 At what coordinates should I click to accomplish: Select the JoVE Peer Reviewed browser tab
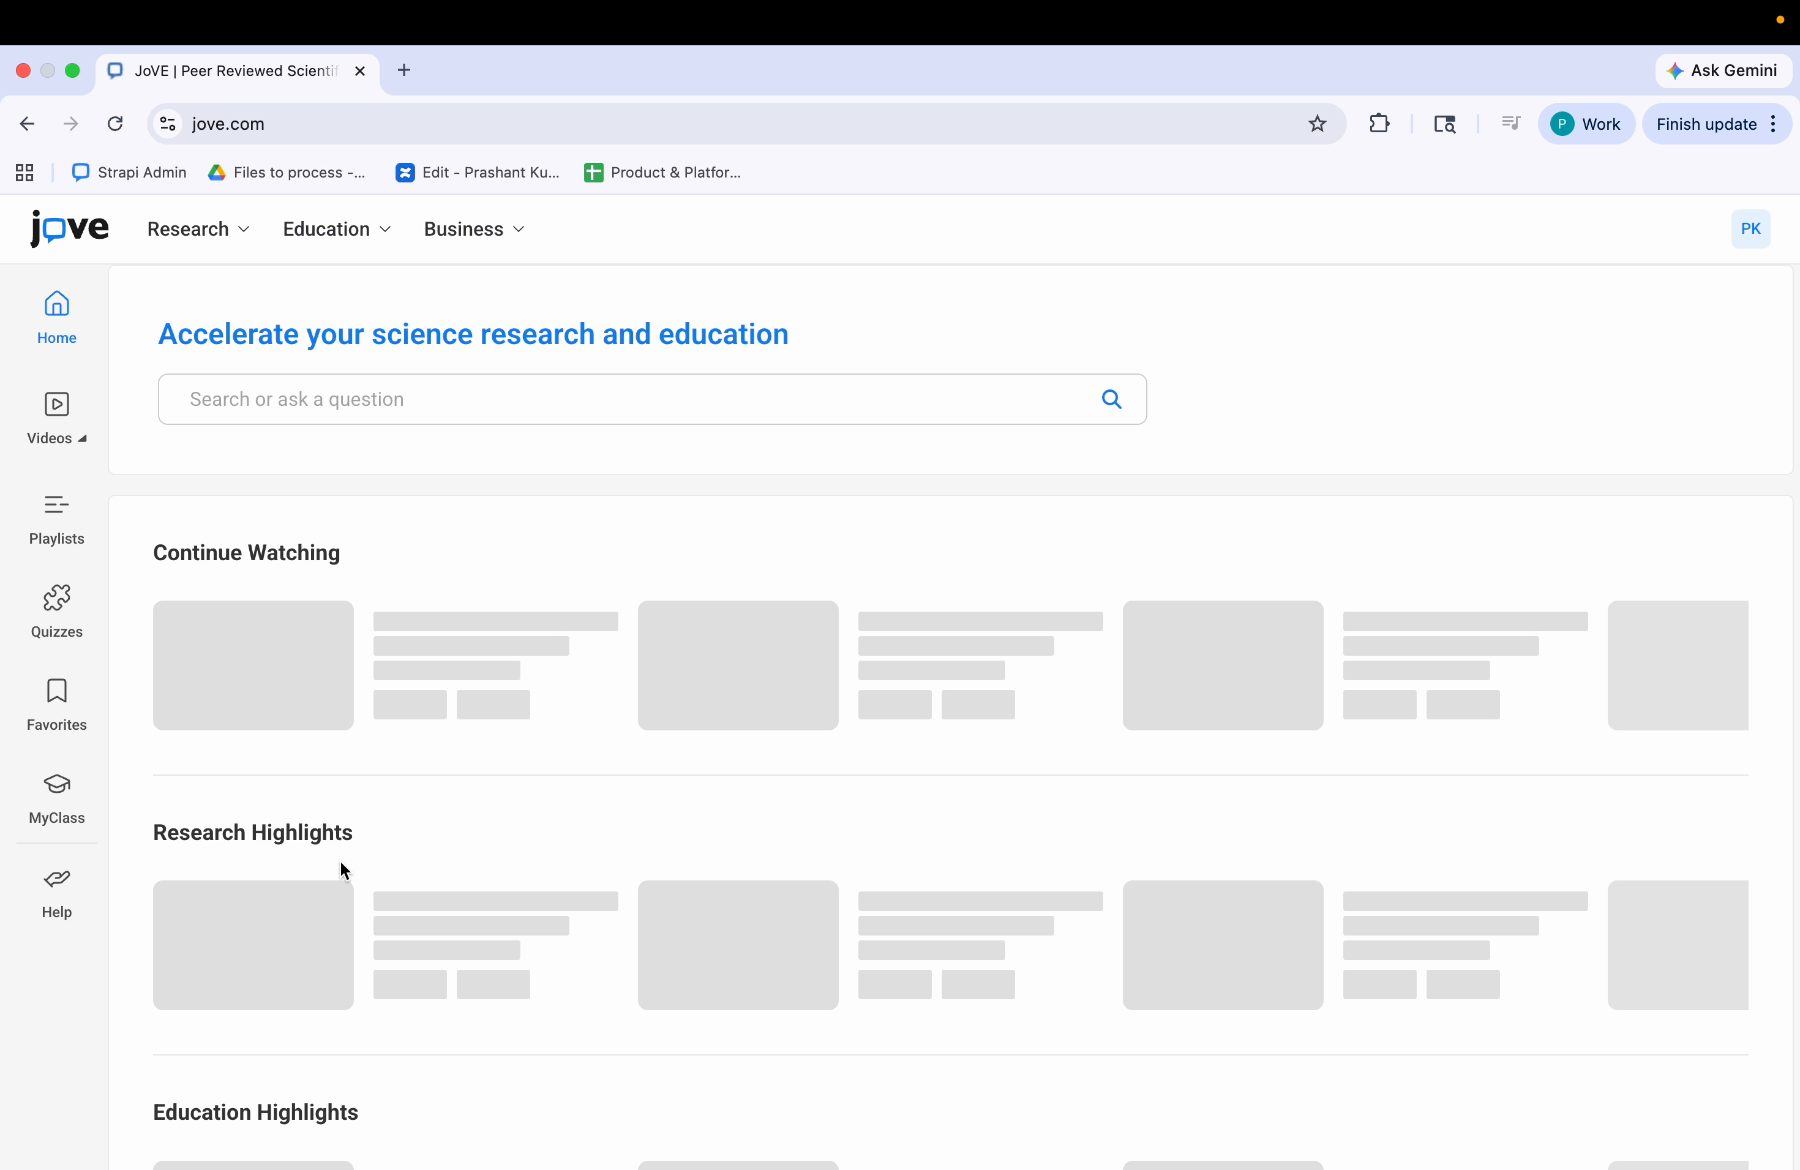tap(238, 71)
